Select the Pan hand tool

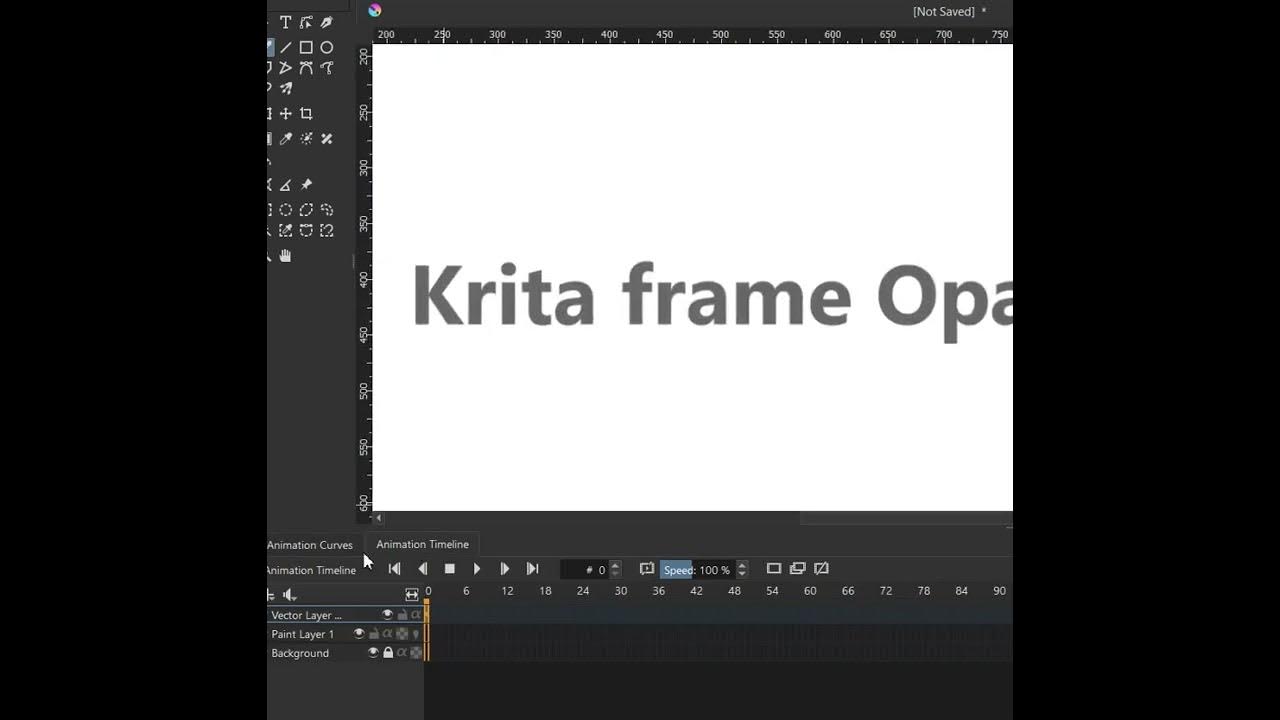(x=285, y=256)
